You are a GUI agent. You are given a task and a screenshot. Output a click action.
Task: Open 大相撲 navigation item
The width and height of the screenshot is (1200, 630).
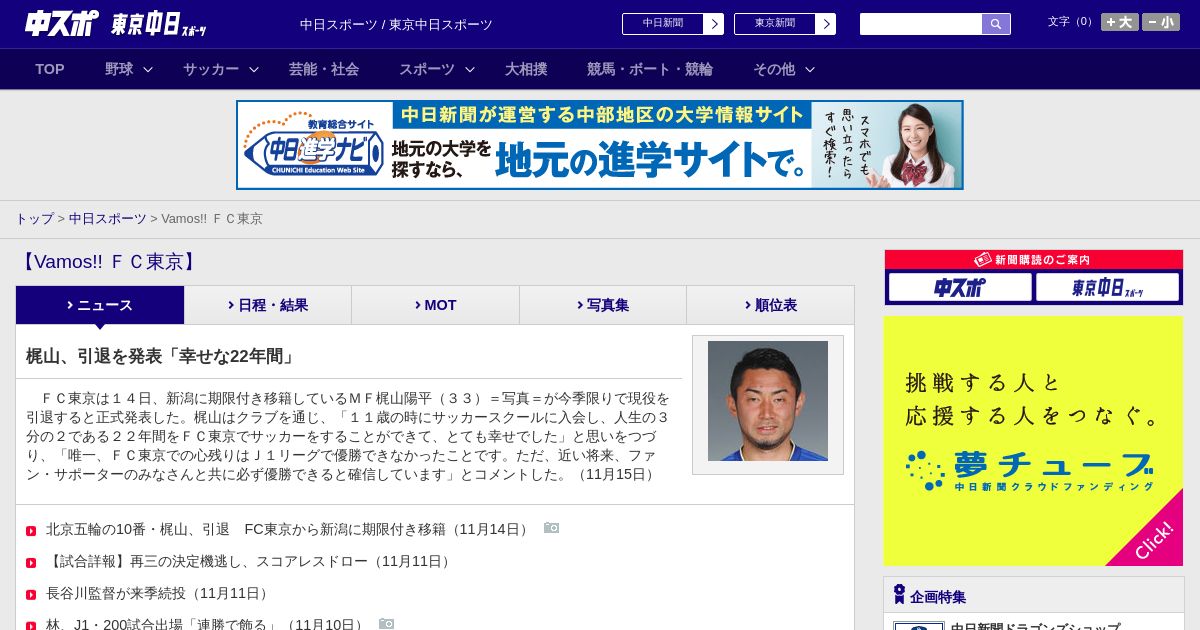(x=526, y=69)
